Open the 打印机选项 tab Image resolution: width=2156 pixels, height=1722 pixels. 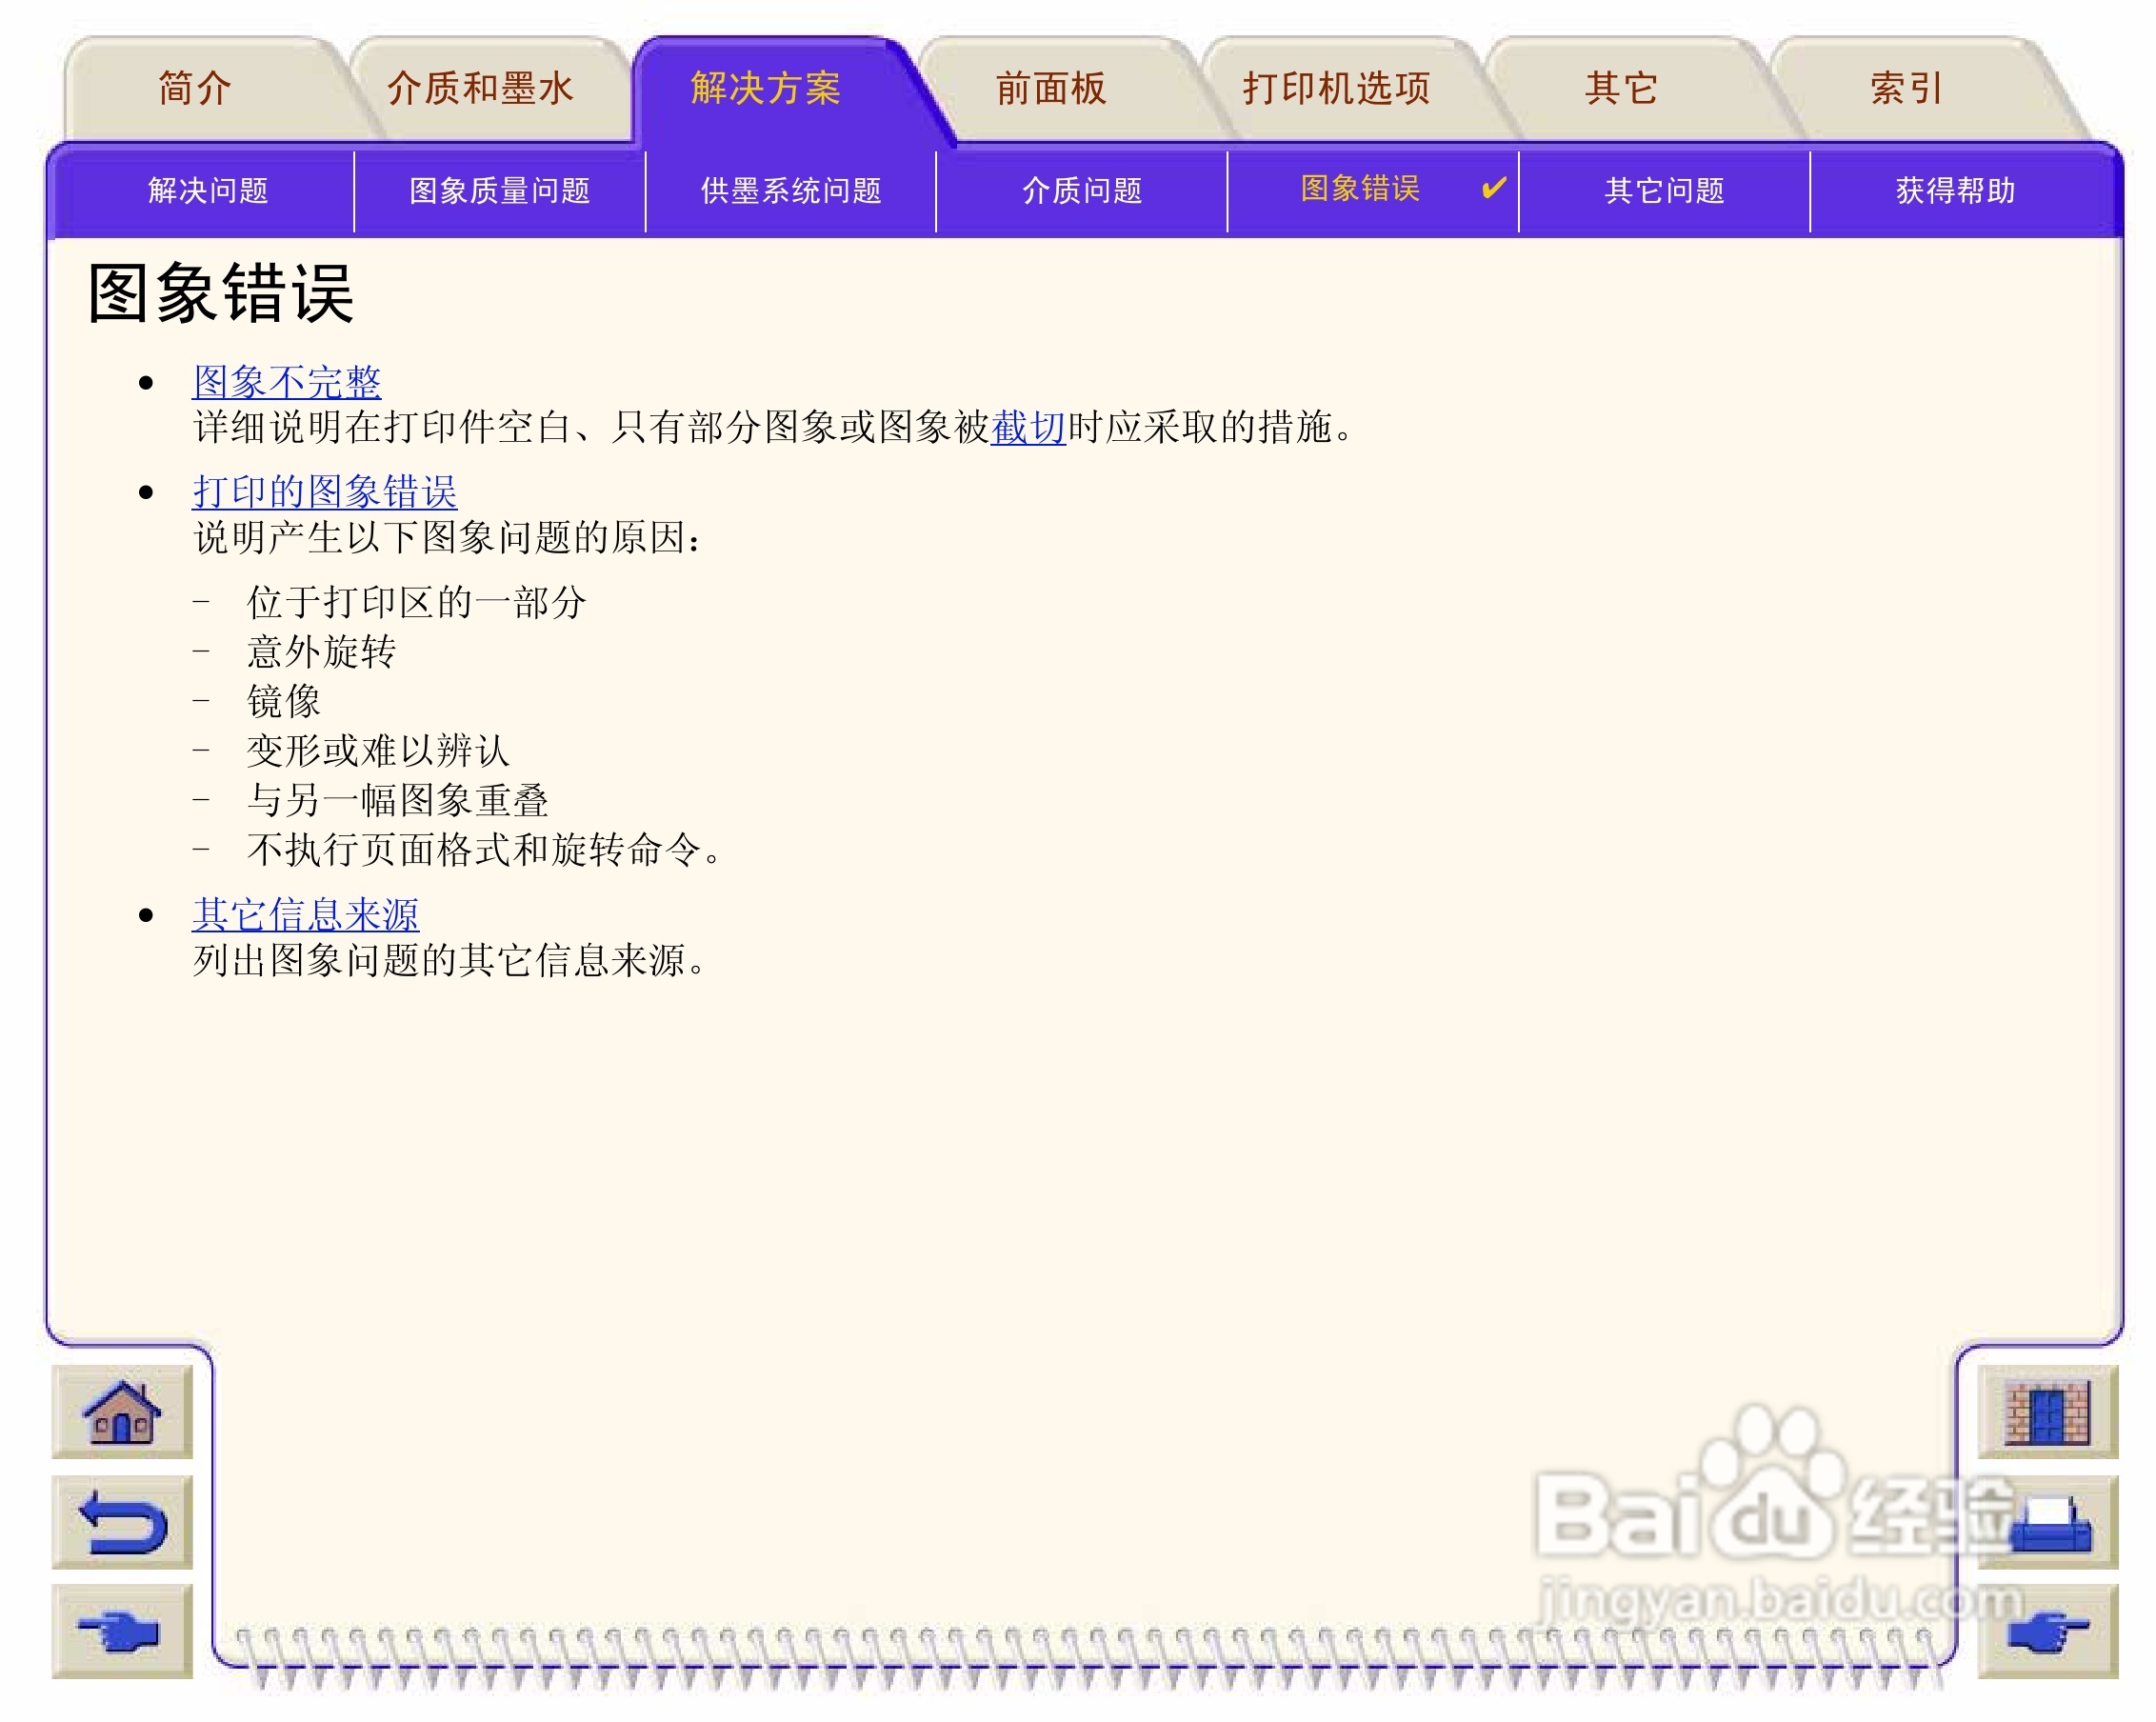[x=1336, y=89]
